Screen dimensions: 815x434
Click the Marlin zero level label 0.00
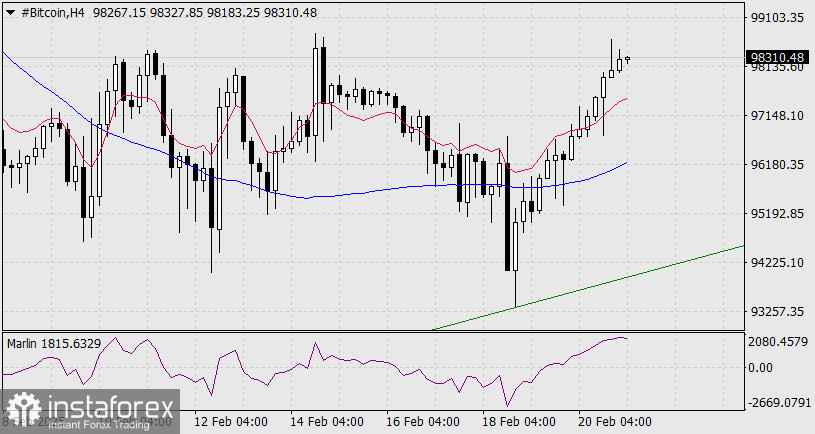[760, 367]
